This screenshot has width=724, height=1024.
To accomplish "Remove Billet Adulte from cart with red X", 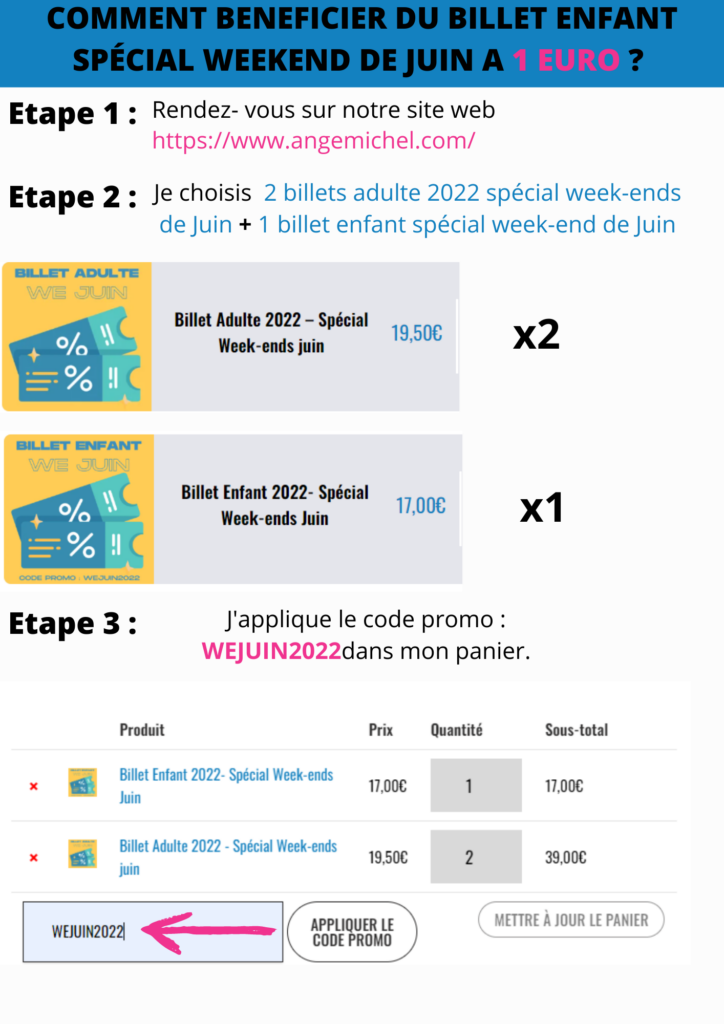I will click(34, 857).
